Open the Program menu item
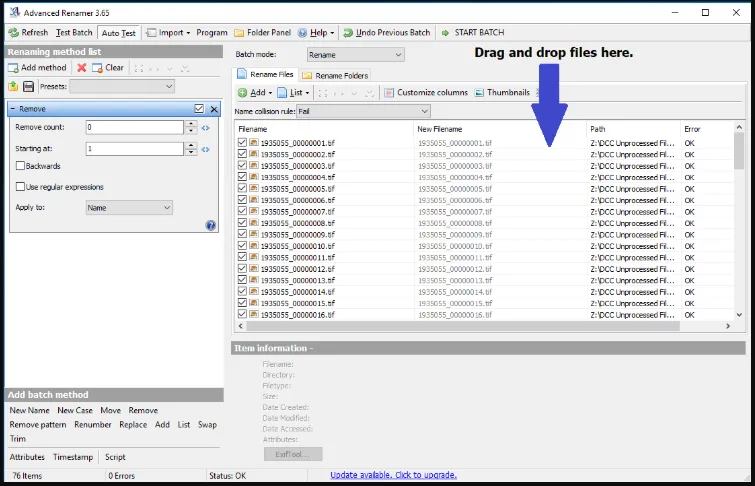Image resolution: width=755 pixels, height=486 pixels. pos(211,33)
